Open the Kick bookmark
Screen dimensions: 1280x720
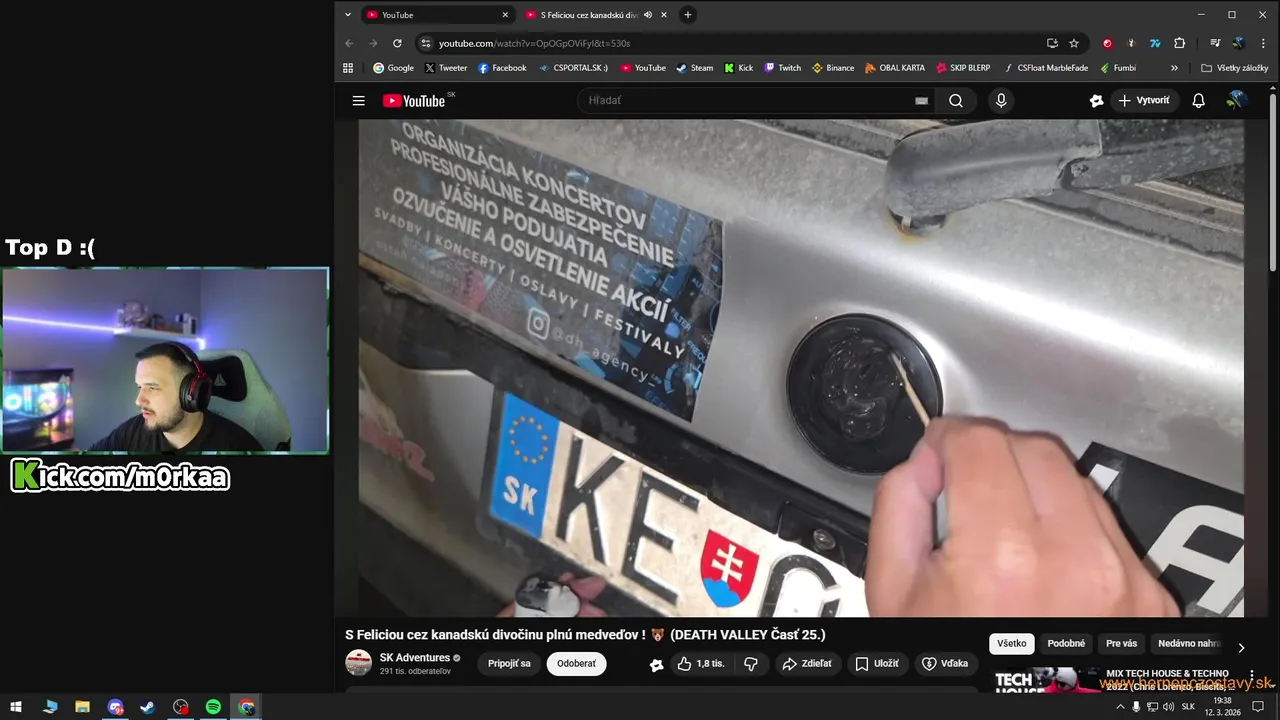pos(738,68)
